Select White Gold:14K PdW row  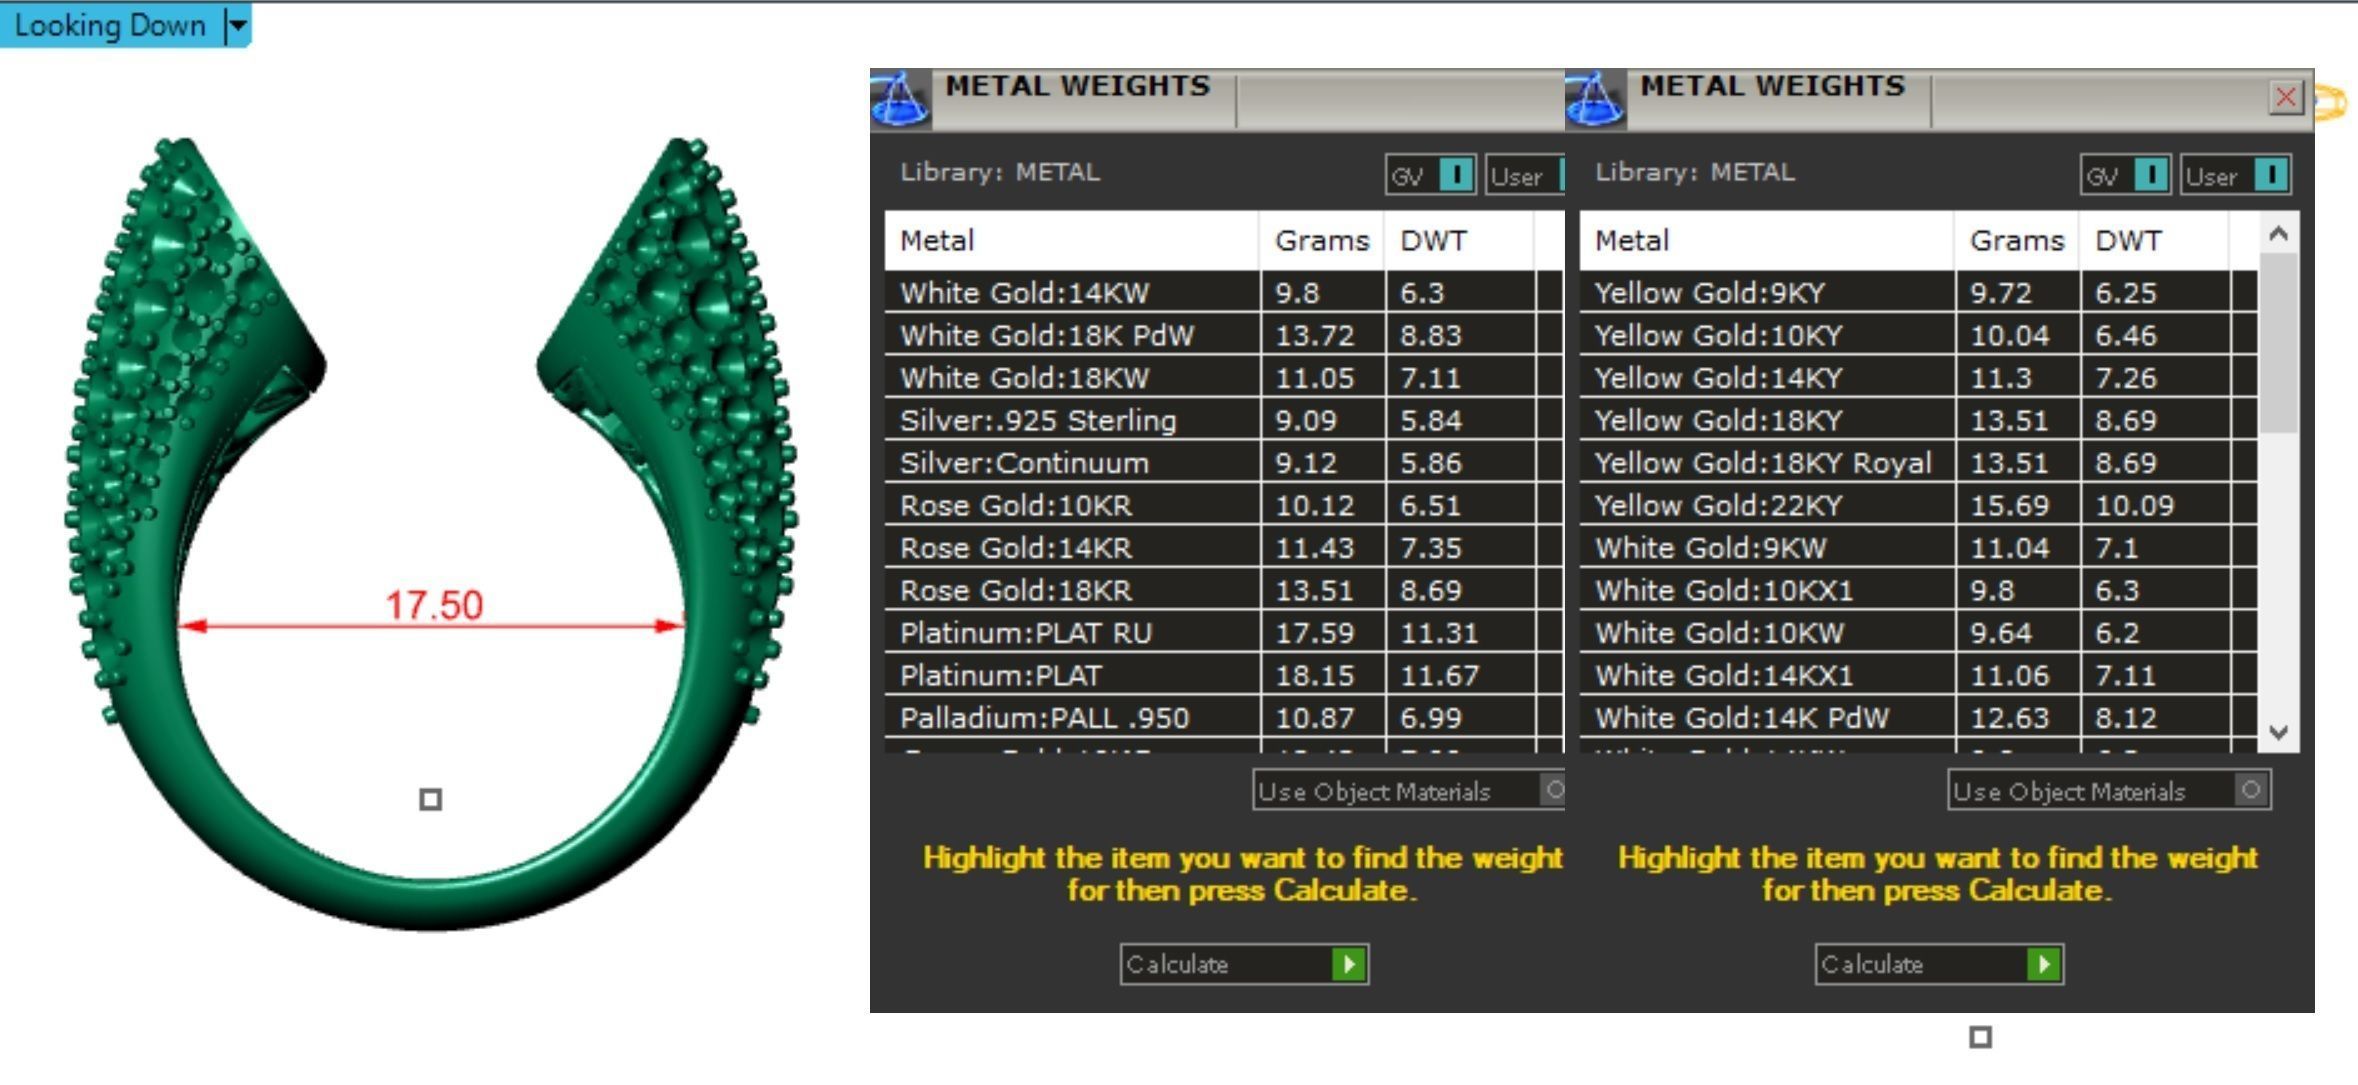click(x=1919, y=718)
